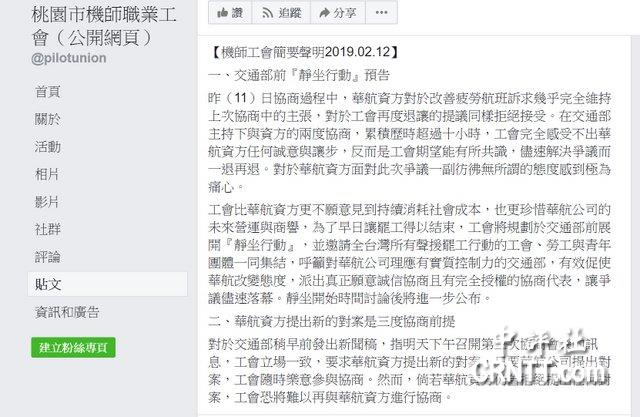Click the Share arrow icon
The image size is (640, 417).
(x=324, y=13)
